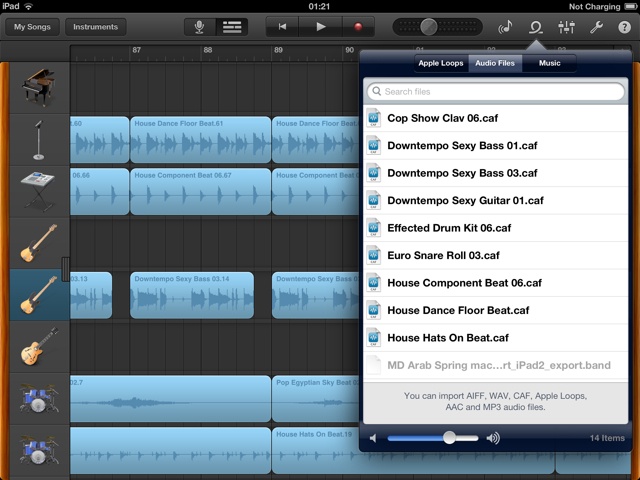Switch to Apple Loops tab
This screenshot has height=480, width=640.
click(x=441, y=63)
